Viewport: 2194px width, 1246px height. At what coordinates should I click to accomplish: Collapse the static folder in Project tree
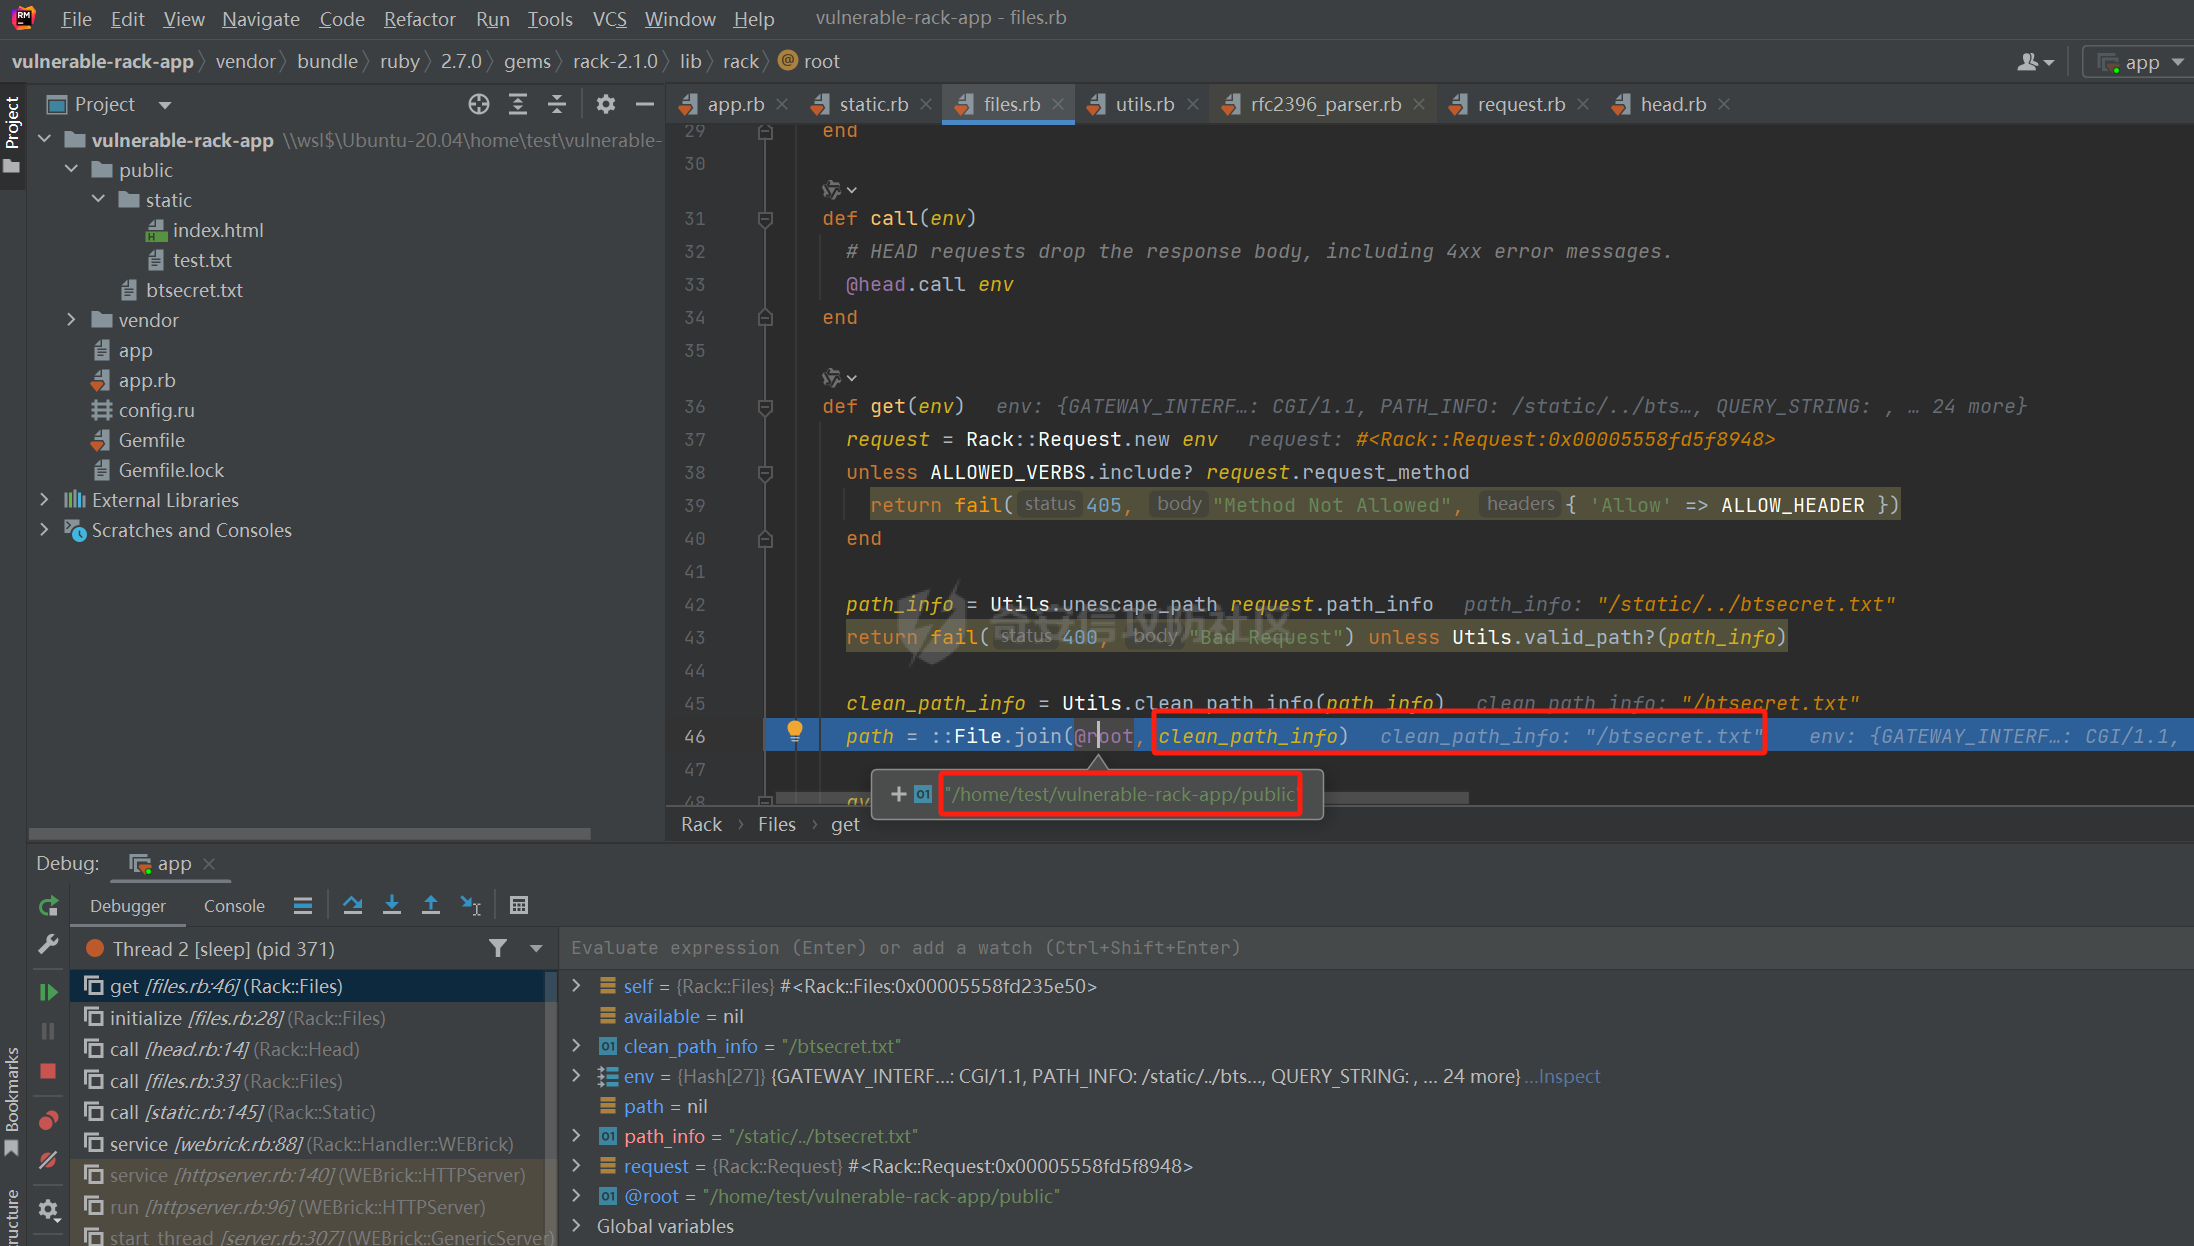pyautogui.click(x=98, y=200)
